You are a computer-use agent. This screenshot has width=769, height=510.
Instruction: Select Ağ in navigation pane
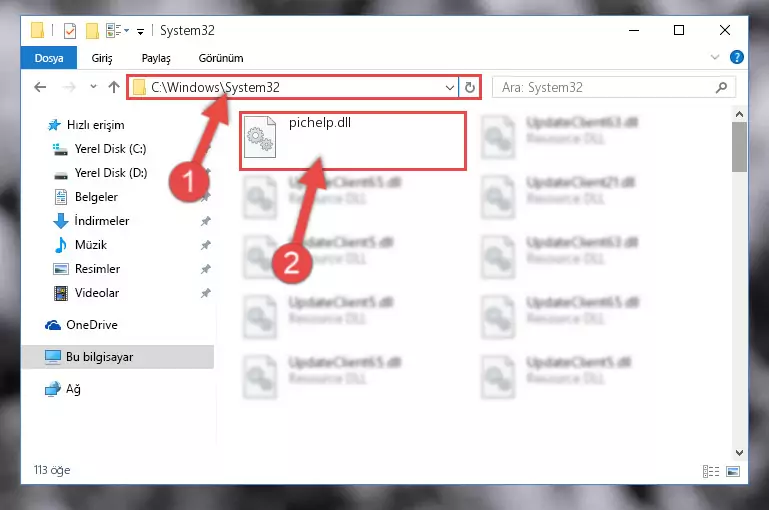click(73, 389)
